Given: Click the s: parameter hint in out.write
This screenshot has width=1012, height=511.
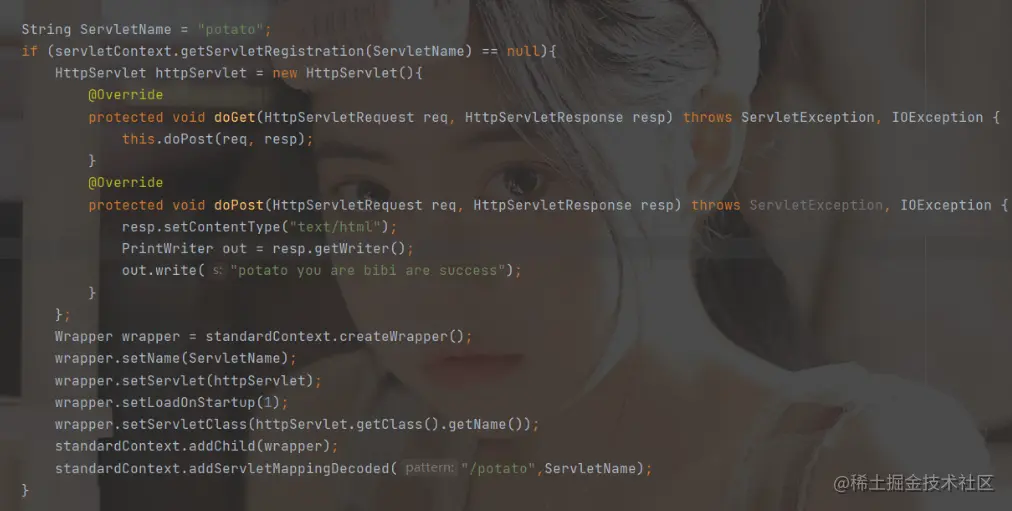Looking at the screenshot, I should 218,270.
